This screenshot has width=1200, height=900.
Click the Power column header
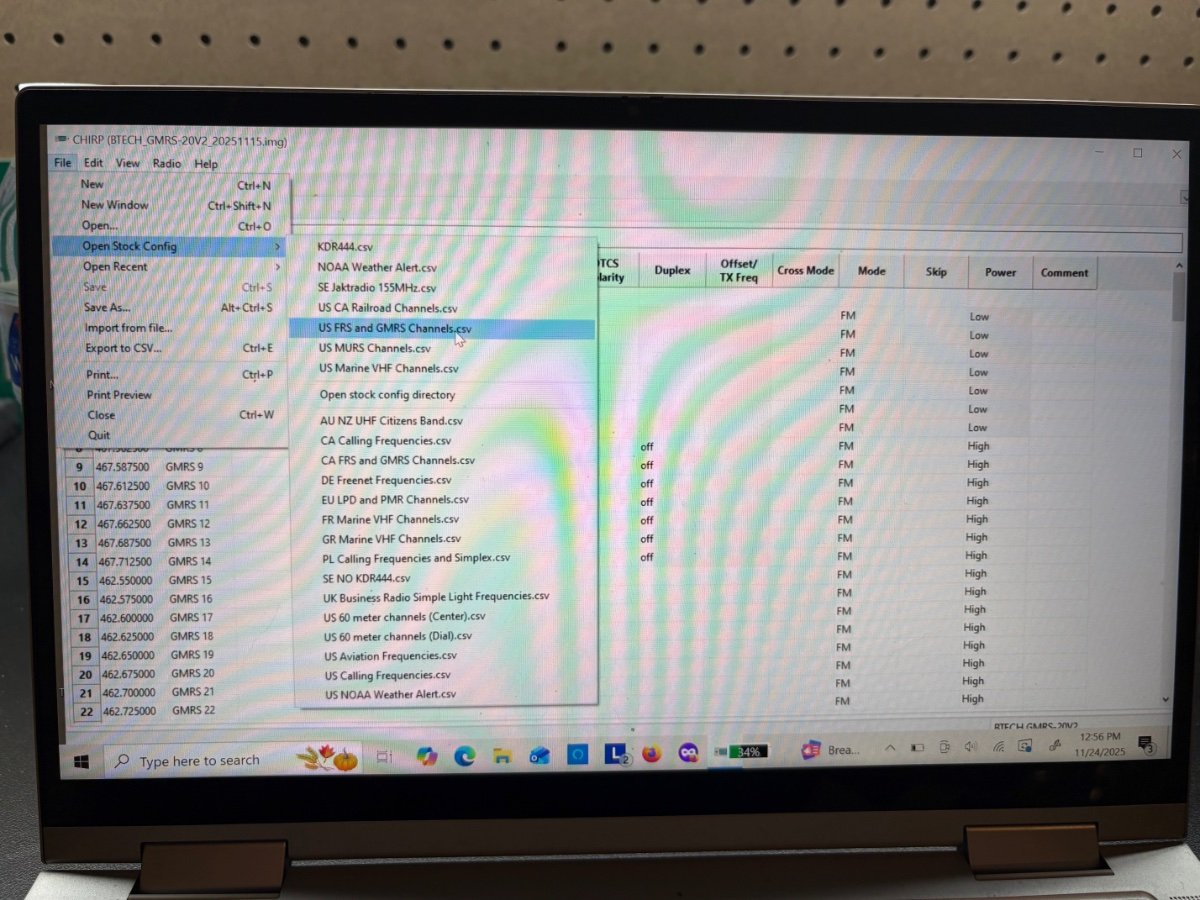coord(1000,272)
